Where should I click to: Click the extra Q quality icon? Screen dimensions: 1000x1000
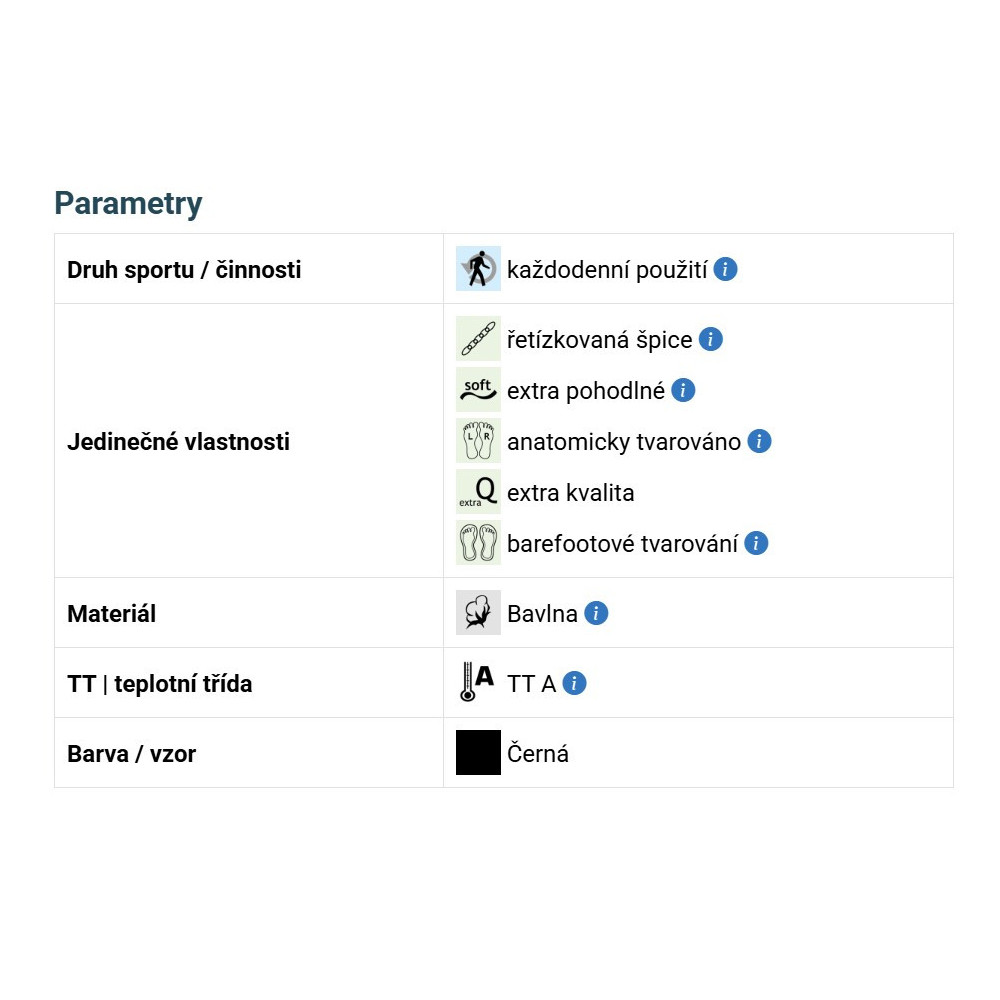478,492
